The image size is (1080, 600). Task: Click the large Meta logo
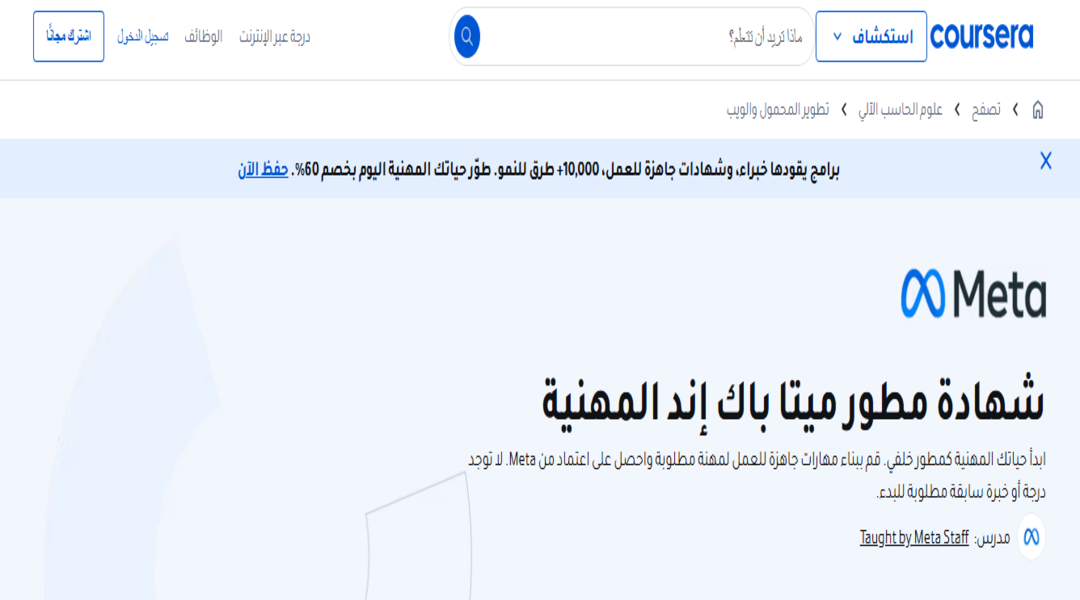[973, 293]
